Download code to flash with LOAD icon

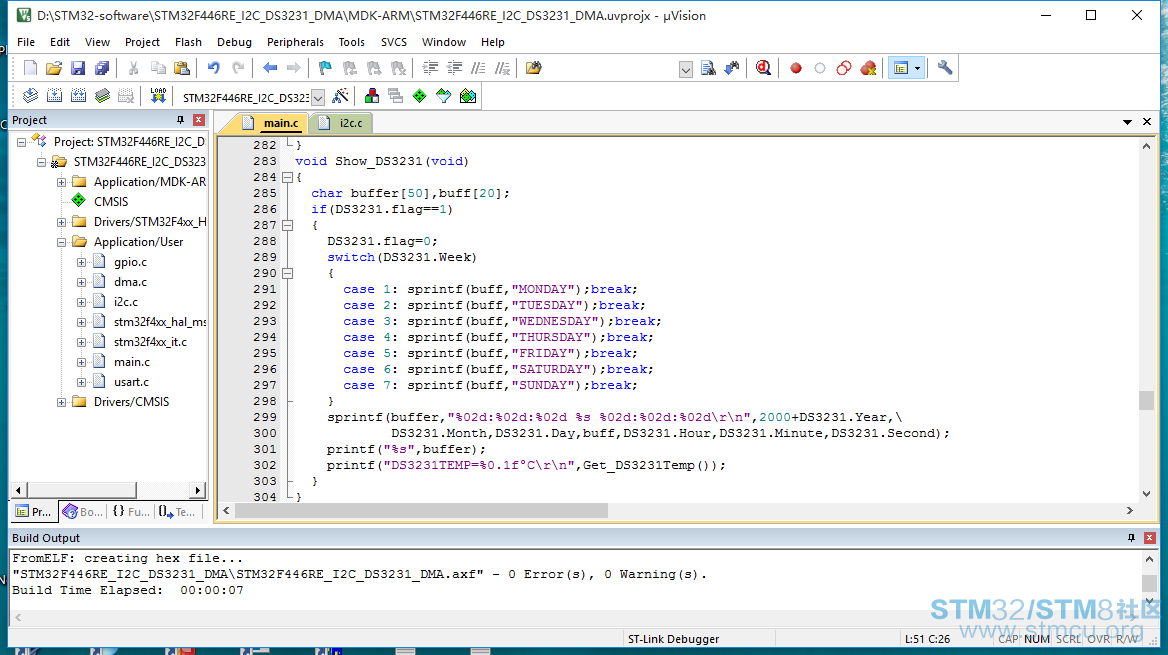(x=158, y=96)
